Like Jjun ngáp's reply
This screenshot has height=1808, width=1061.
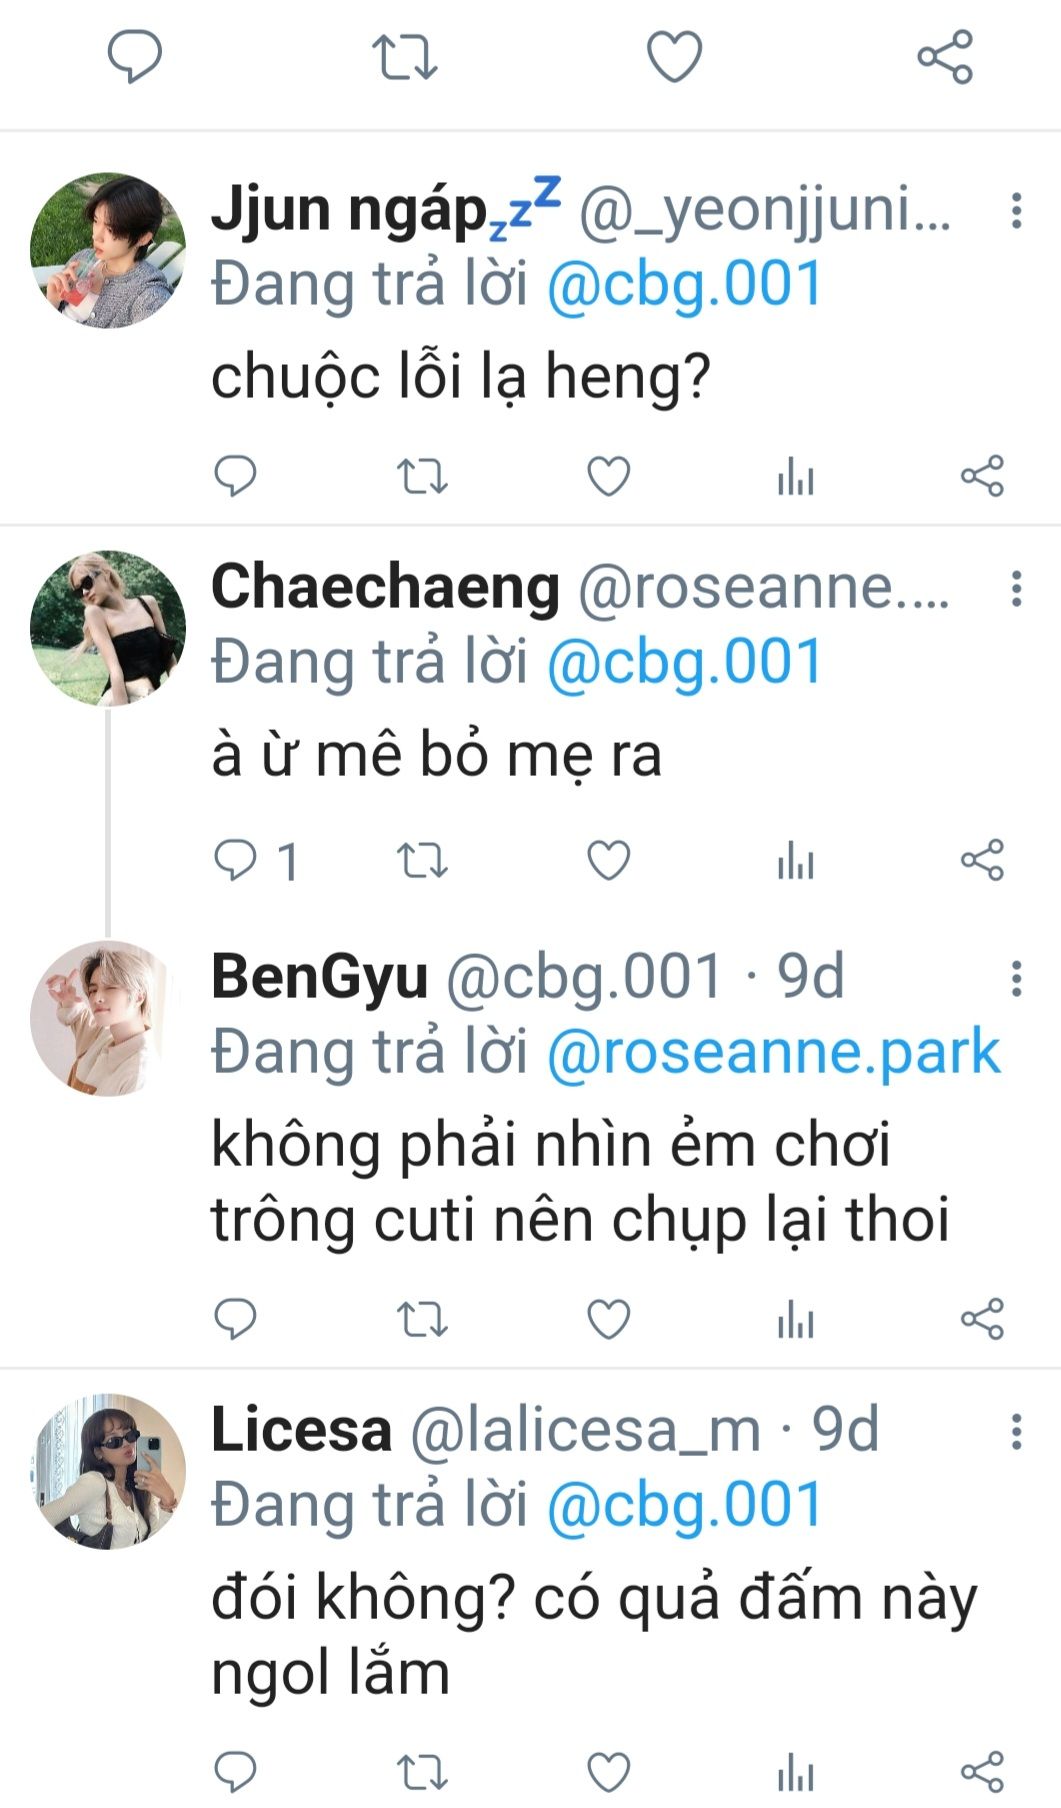[608, 476]
